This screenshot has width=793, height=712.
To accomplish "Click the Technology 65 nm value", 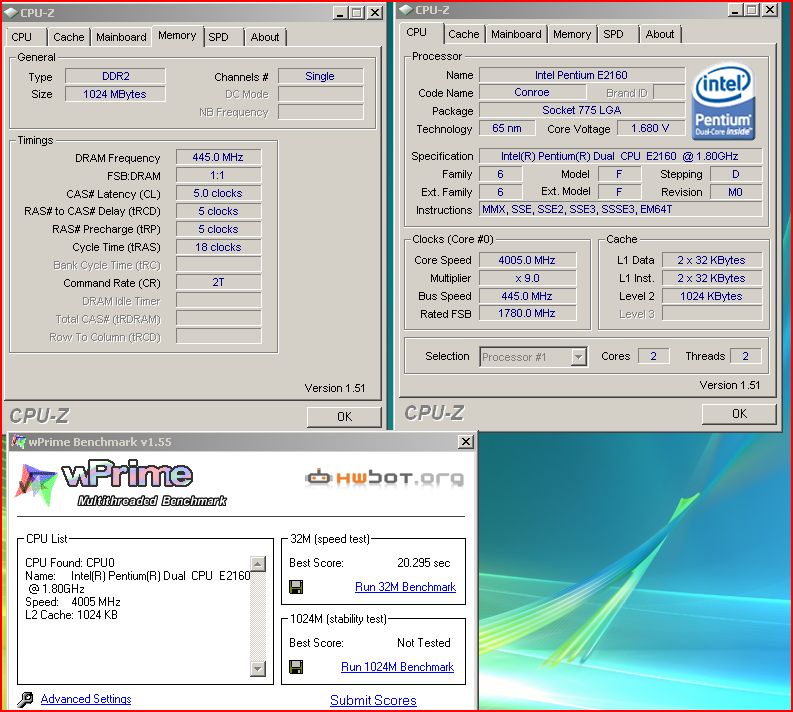I will tap(507, 128).
